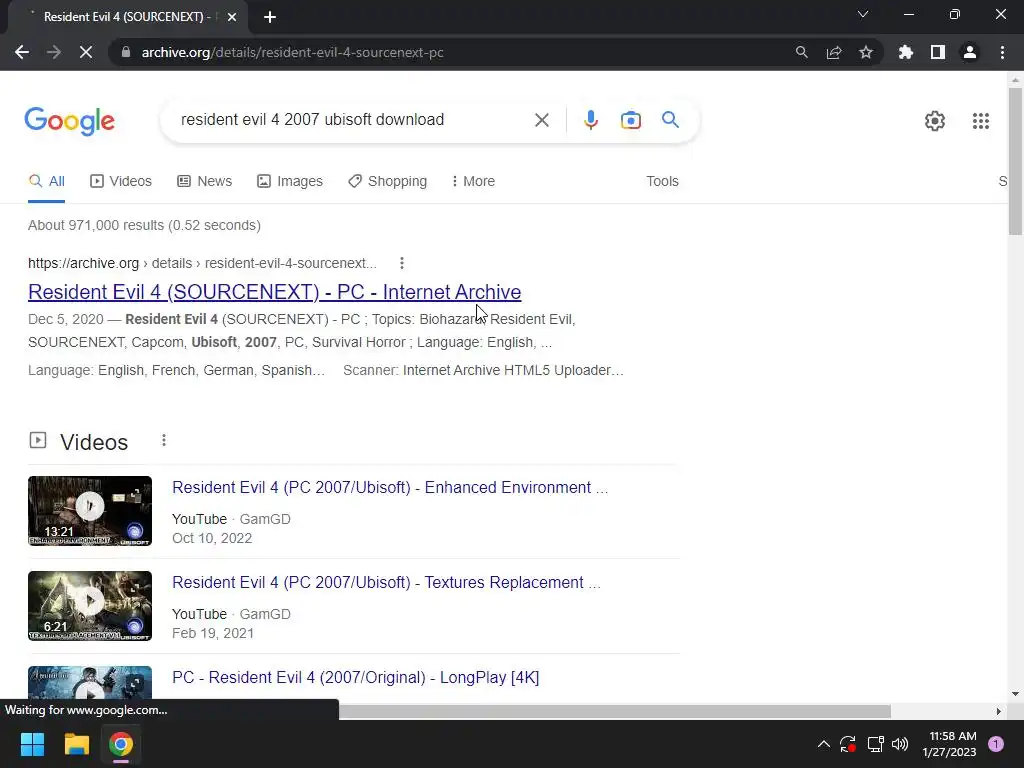This screenshot has width=1024, height=768.
Task: Open the Chrome extensions puzzle icon
Action: pos(905,52)
